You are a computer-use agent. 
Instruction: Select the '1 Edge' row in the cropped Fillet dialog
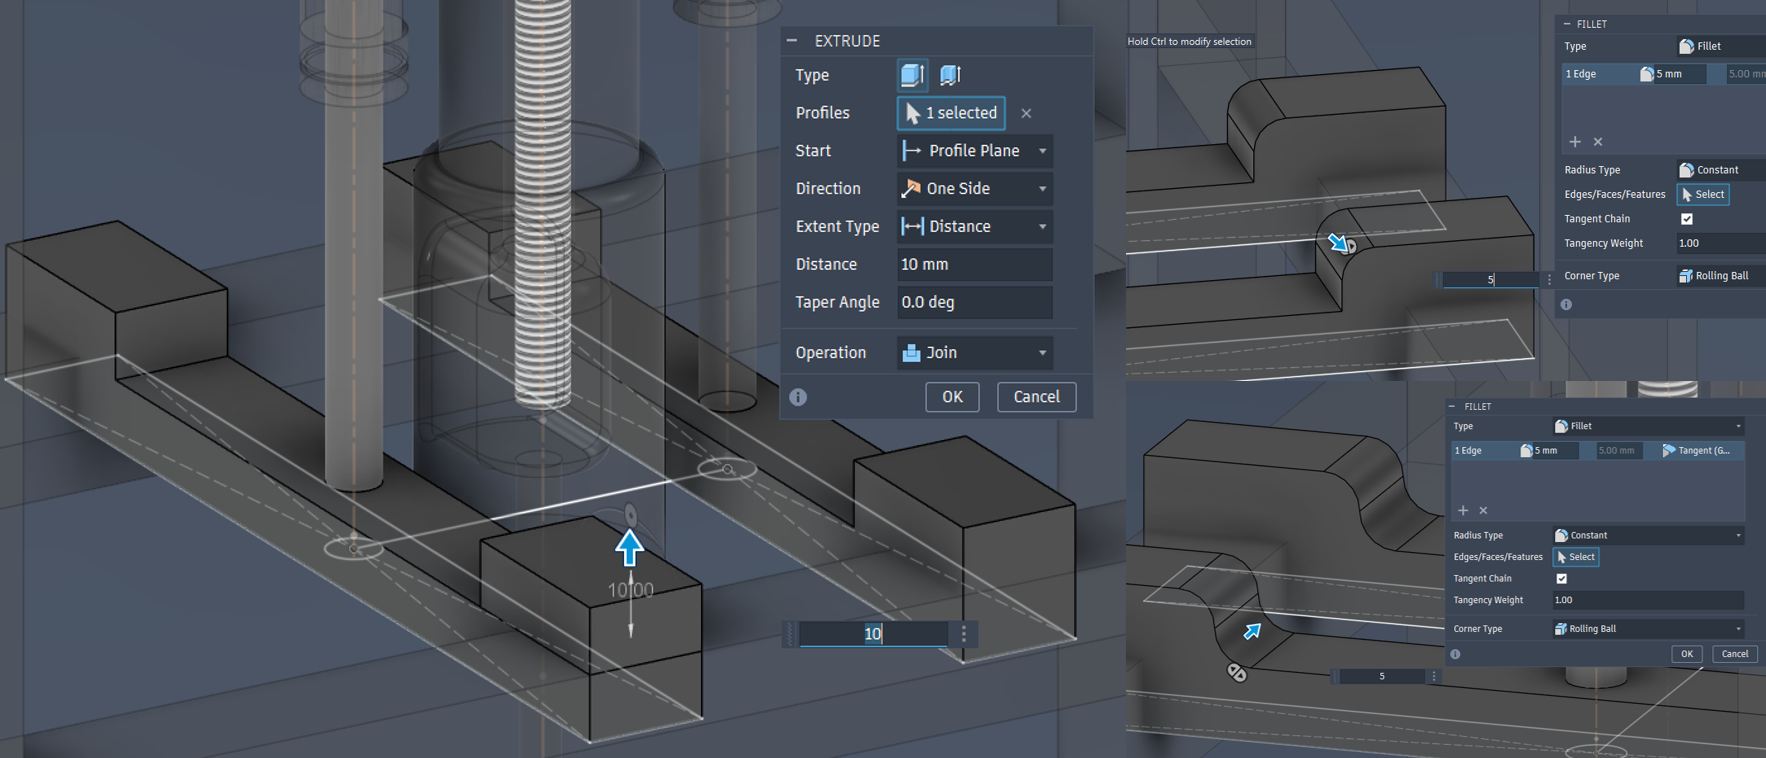pos(1664,74)
